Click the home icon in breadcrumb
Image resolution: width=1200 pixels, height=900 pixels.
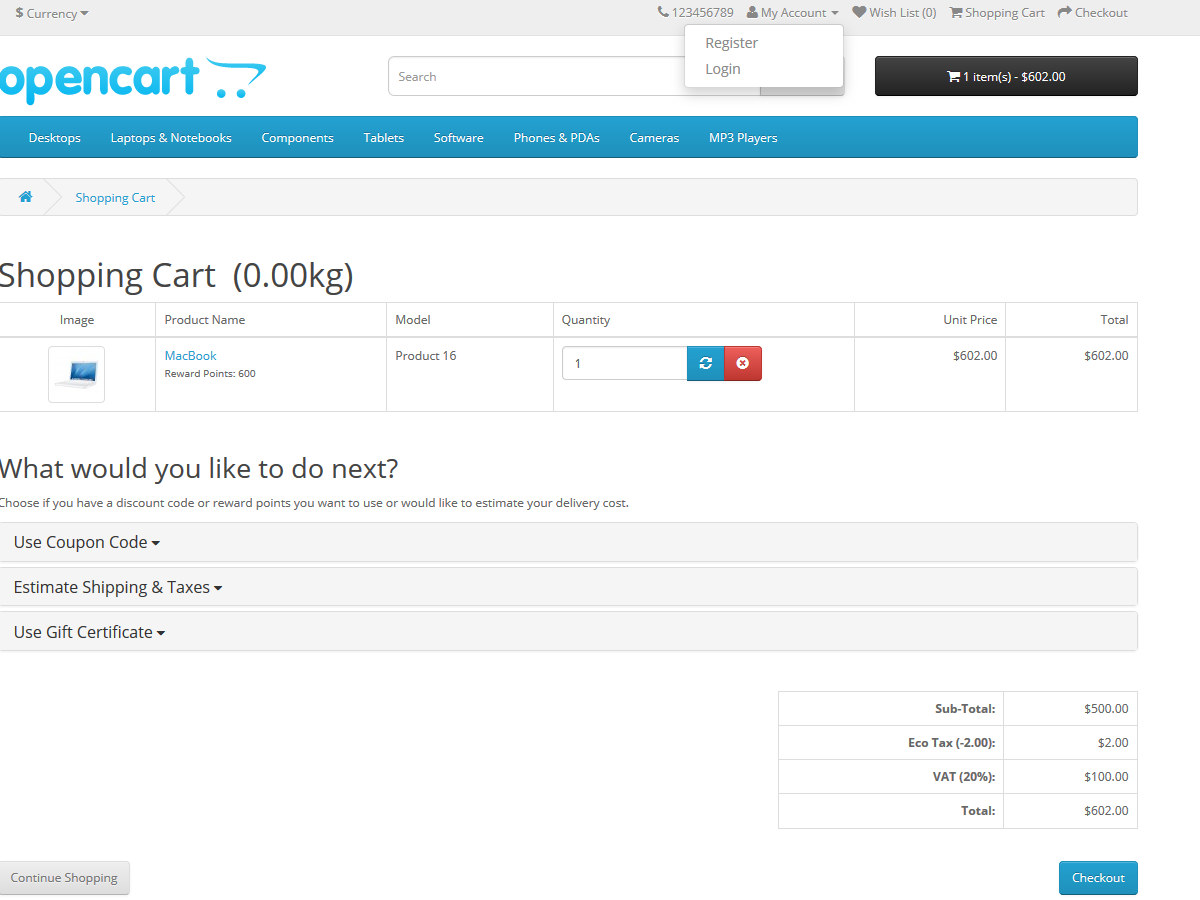[x=26, y=197]
